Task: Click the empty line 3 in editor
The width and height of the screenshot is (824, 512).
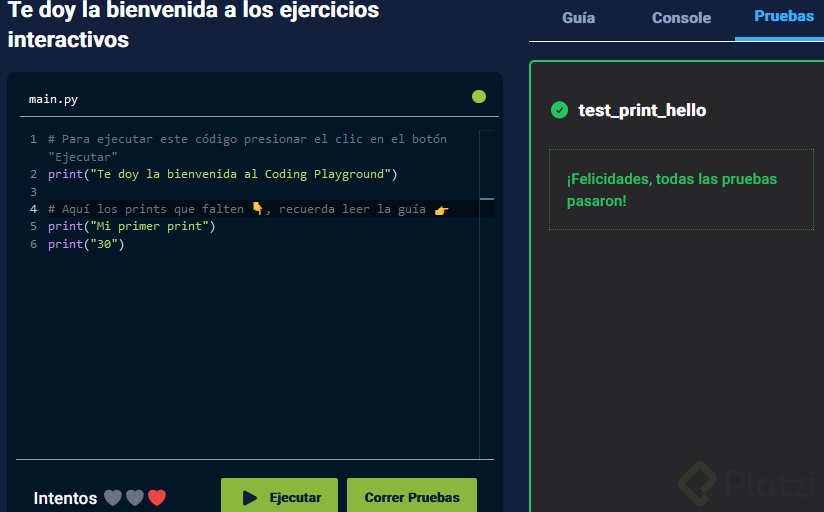Action: click(x=263, y=192)
